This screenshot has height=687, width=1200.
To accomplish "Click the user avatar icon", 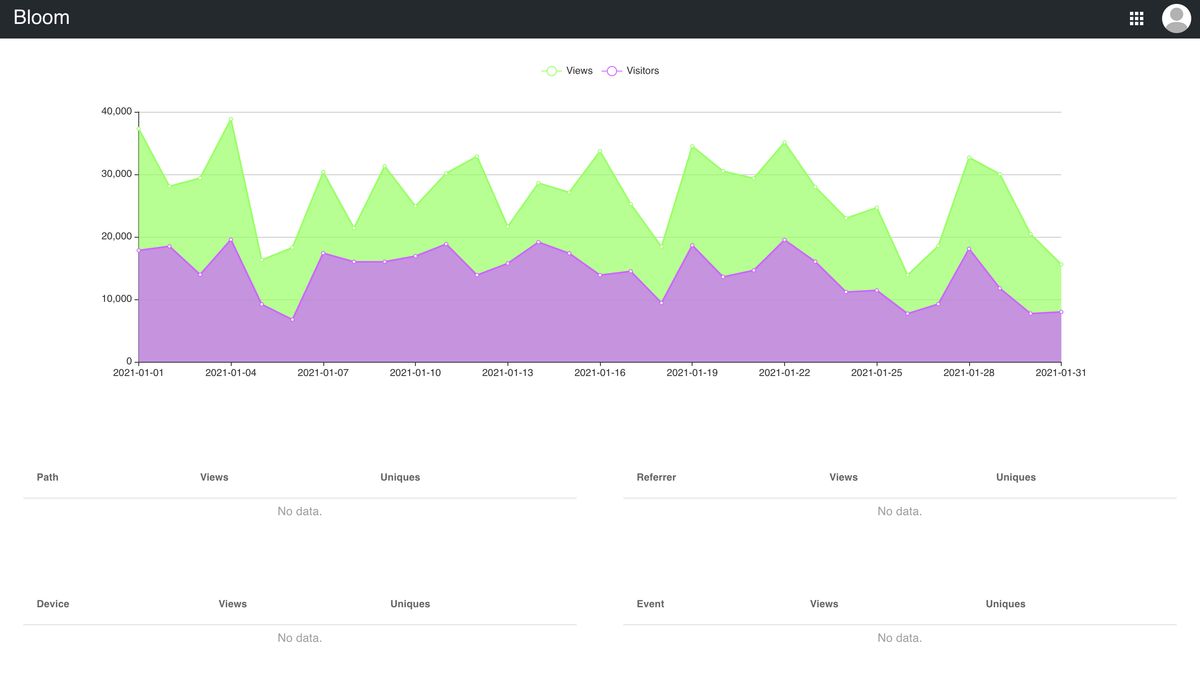I will click(1176, 17).
